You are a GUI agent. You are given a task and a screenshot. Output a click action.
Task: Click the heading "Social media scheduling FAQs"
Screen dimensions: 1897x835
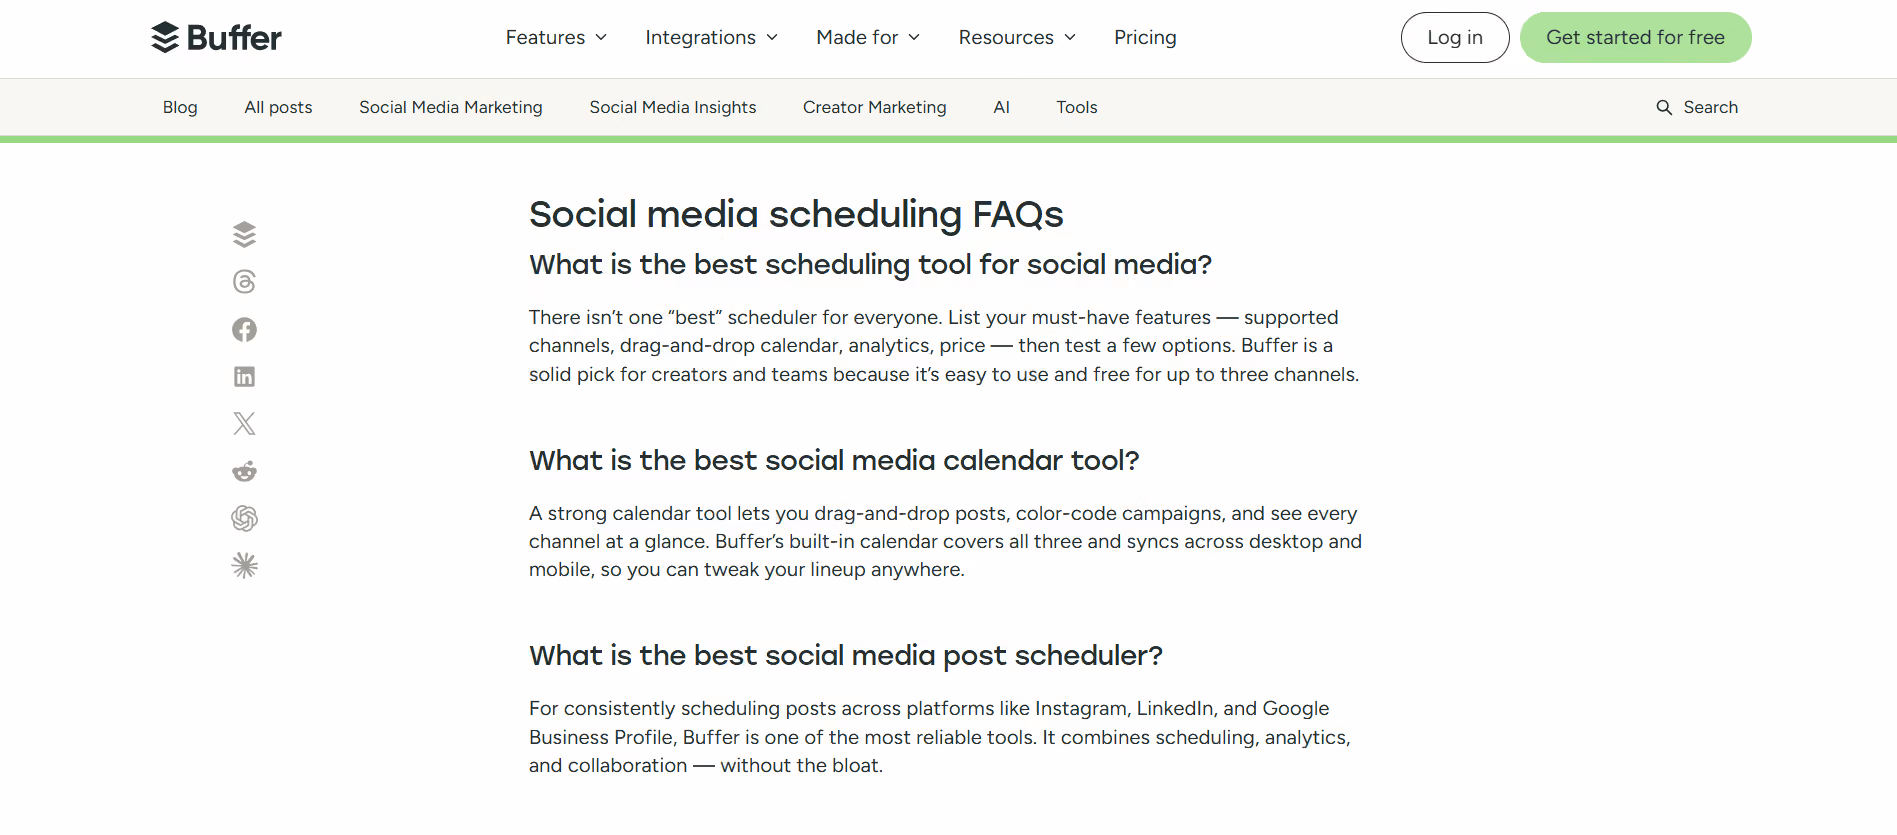click(796, 214)
